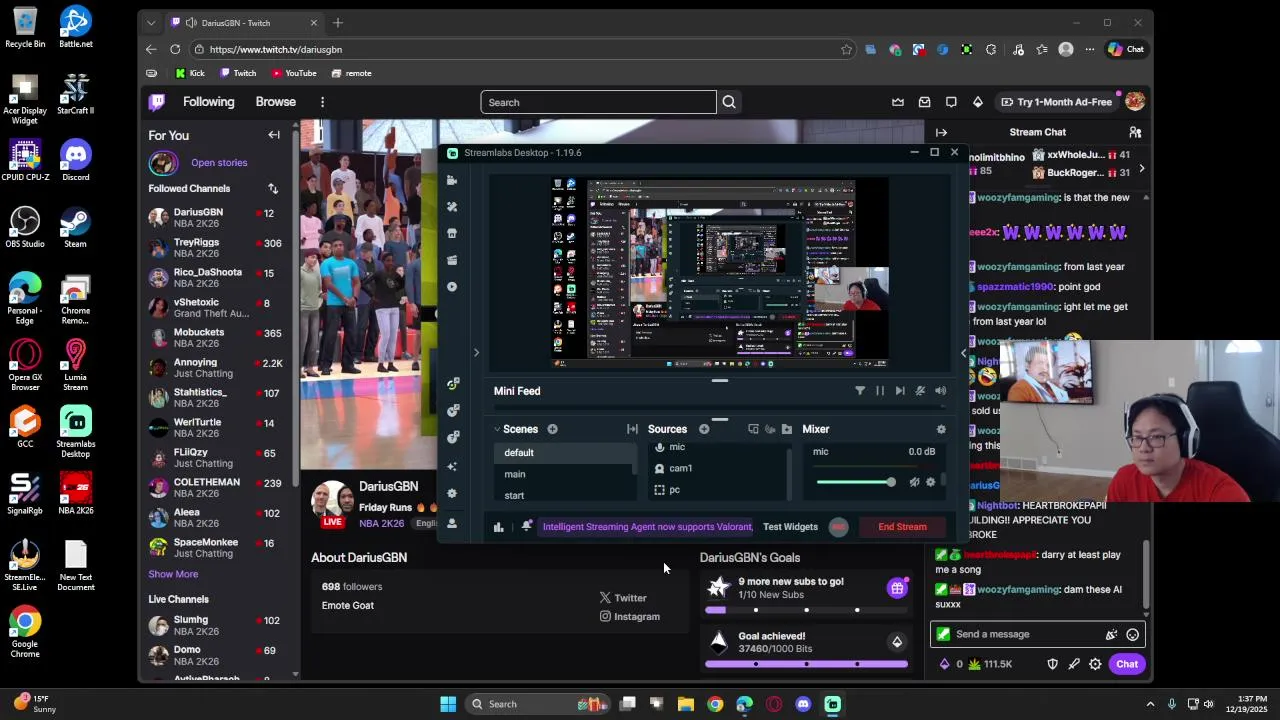Open Twitch notifications inbox icon
The image size is (1280, 720).
pos(924,102)
